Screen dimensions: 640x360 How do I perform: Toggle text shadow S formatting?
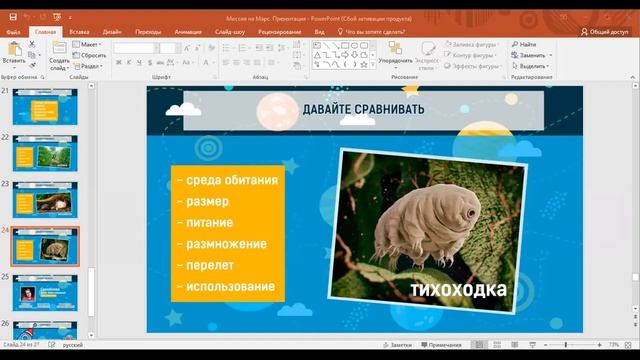pos(150,62)
